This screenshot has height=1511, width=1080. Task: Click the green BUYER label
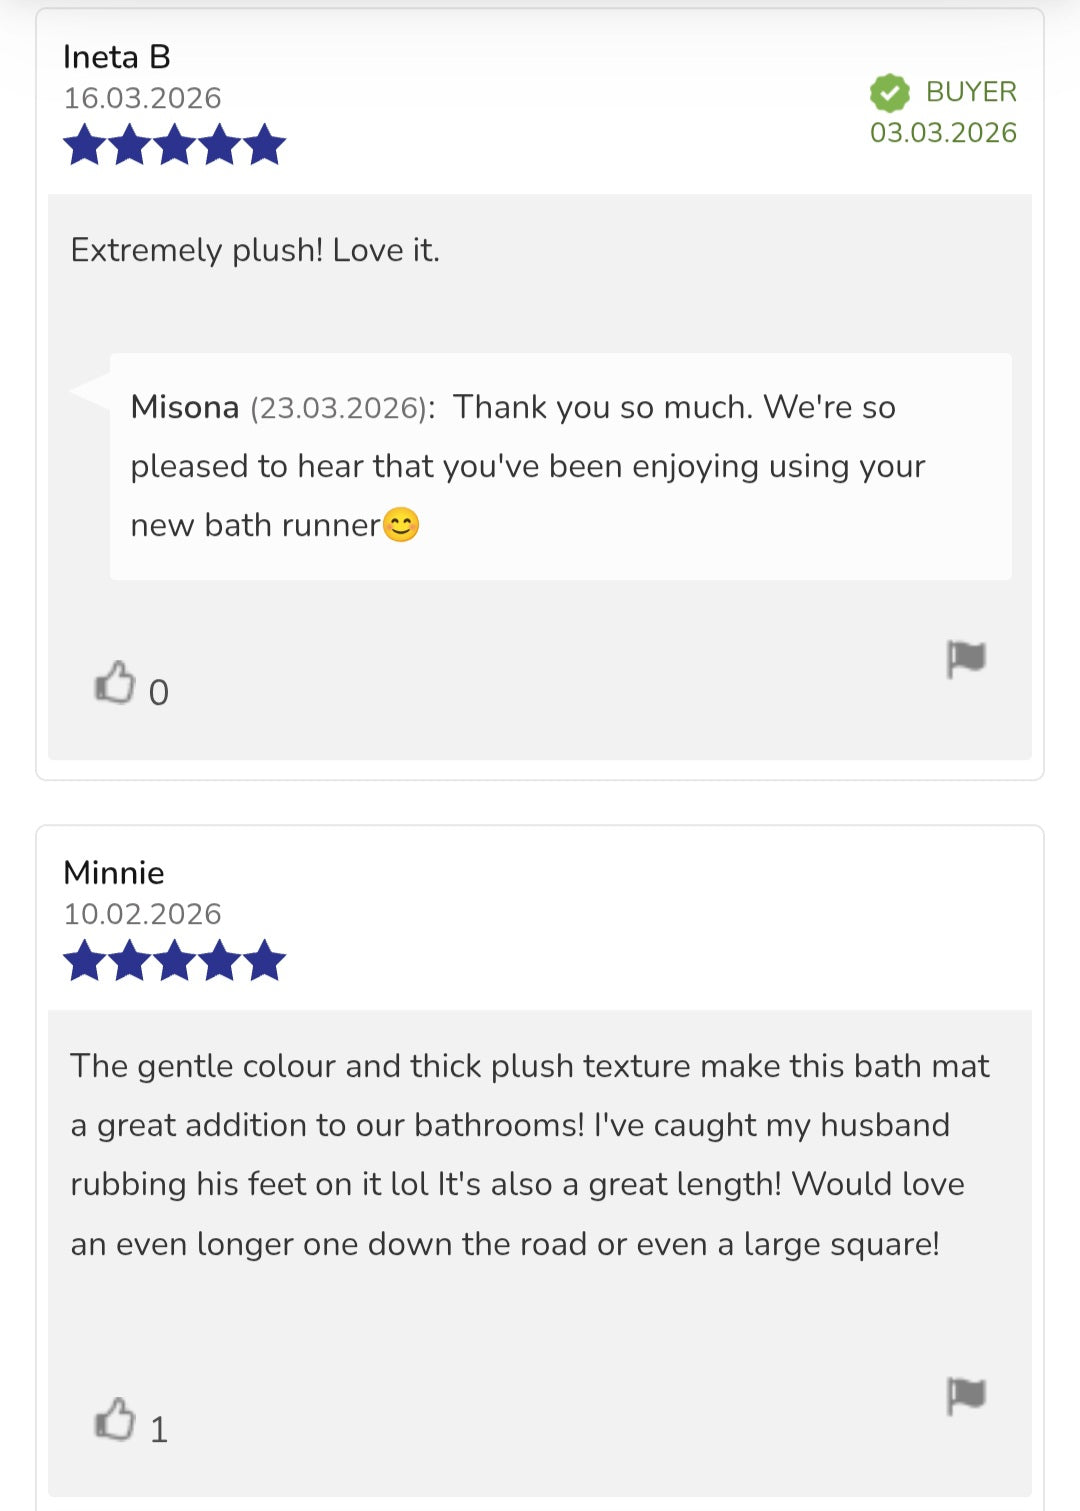[971, 92]
